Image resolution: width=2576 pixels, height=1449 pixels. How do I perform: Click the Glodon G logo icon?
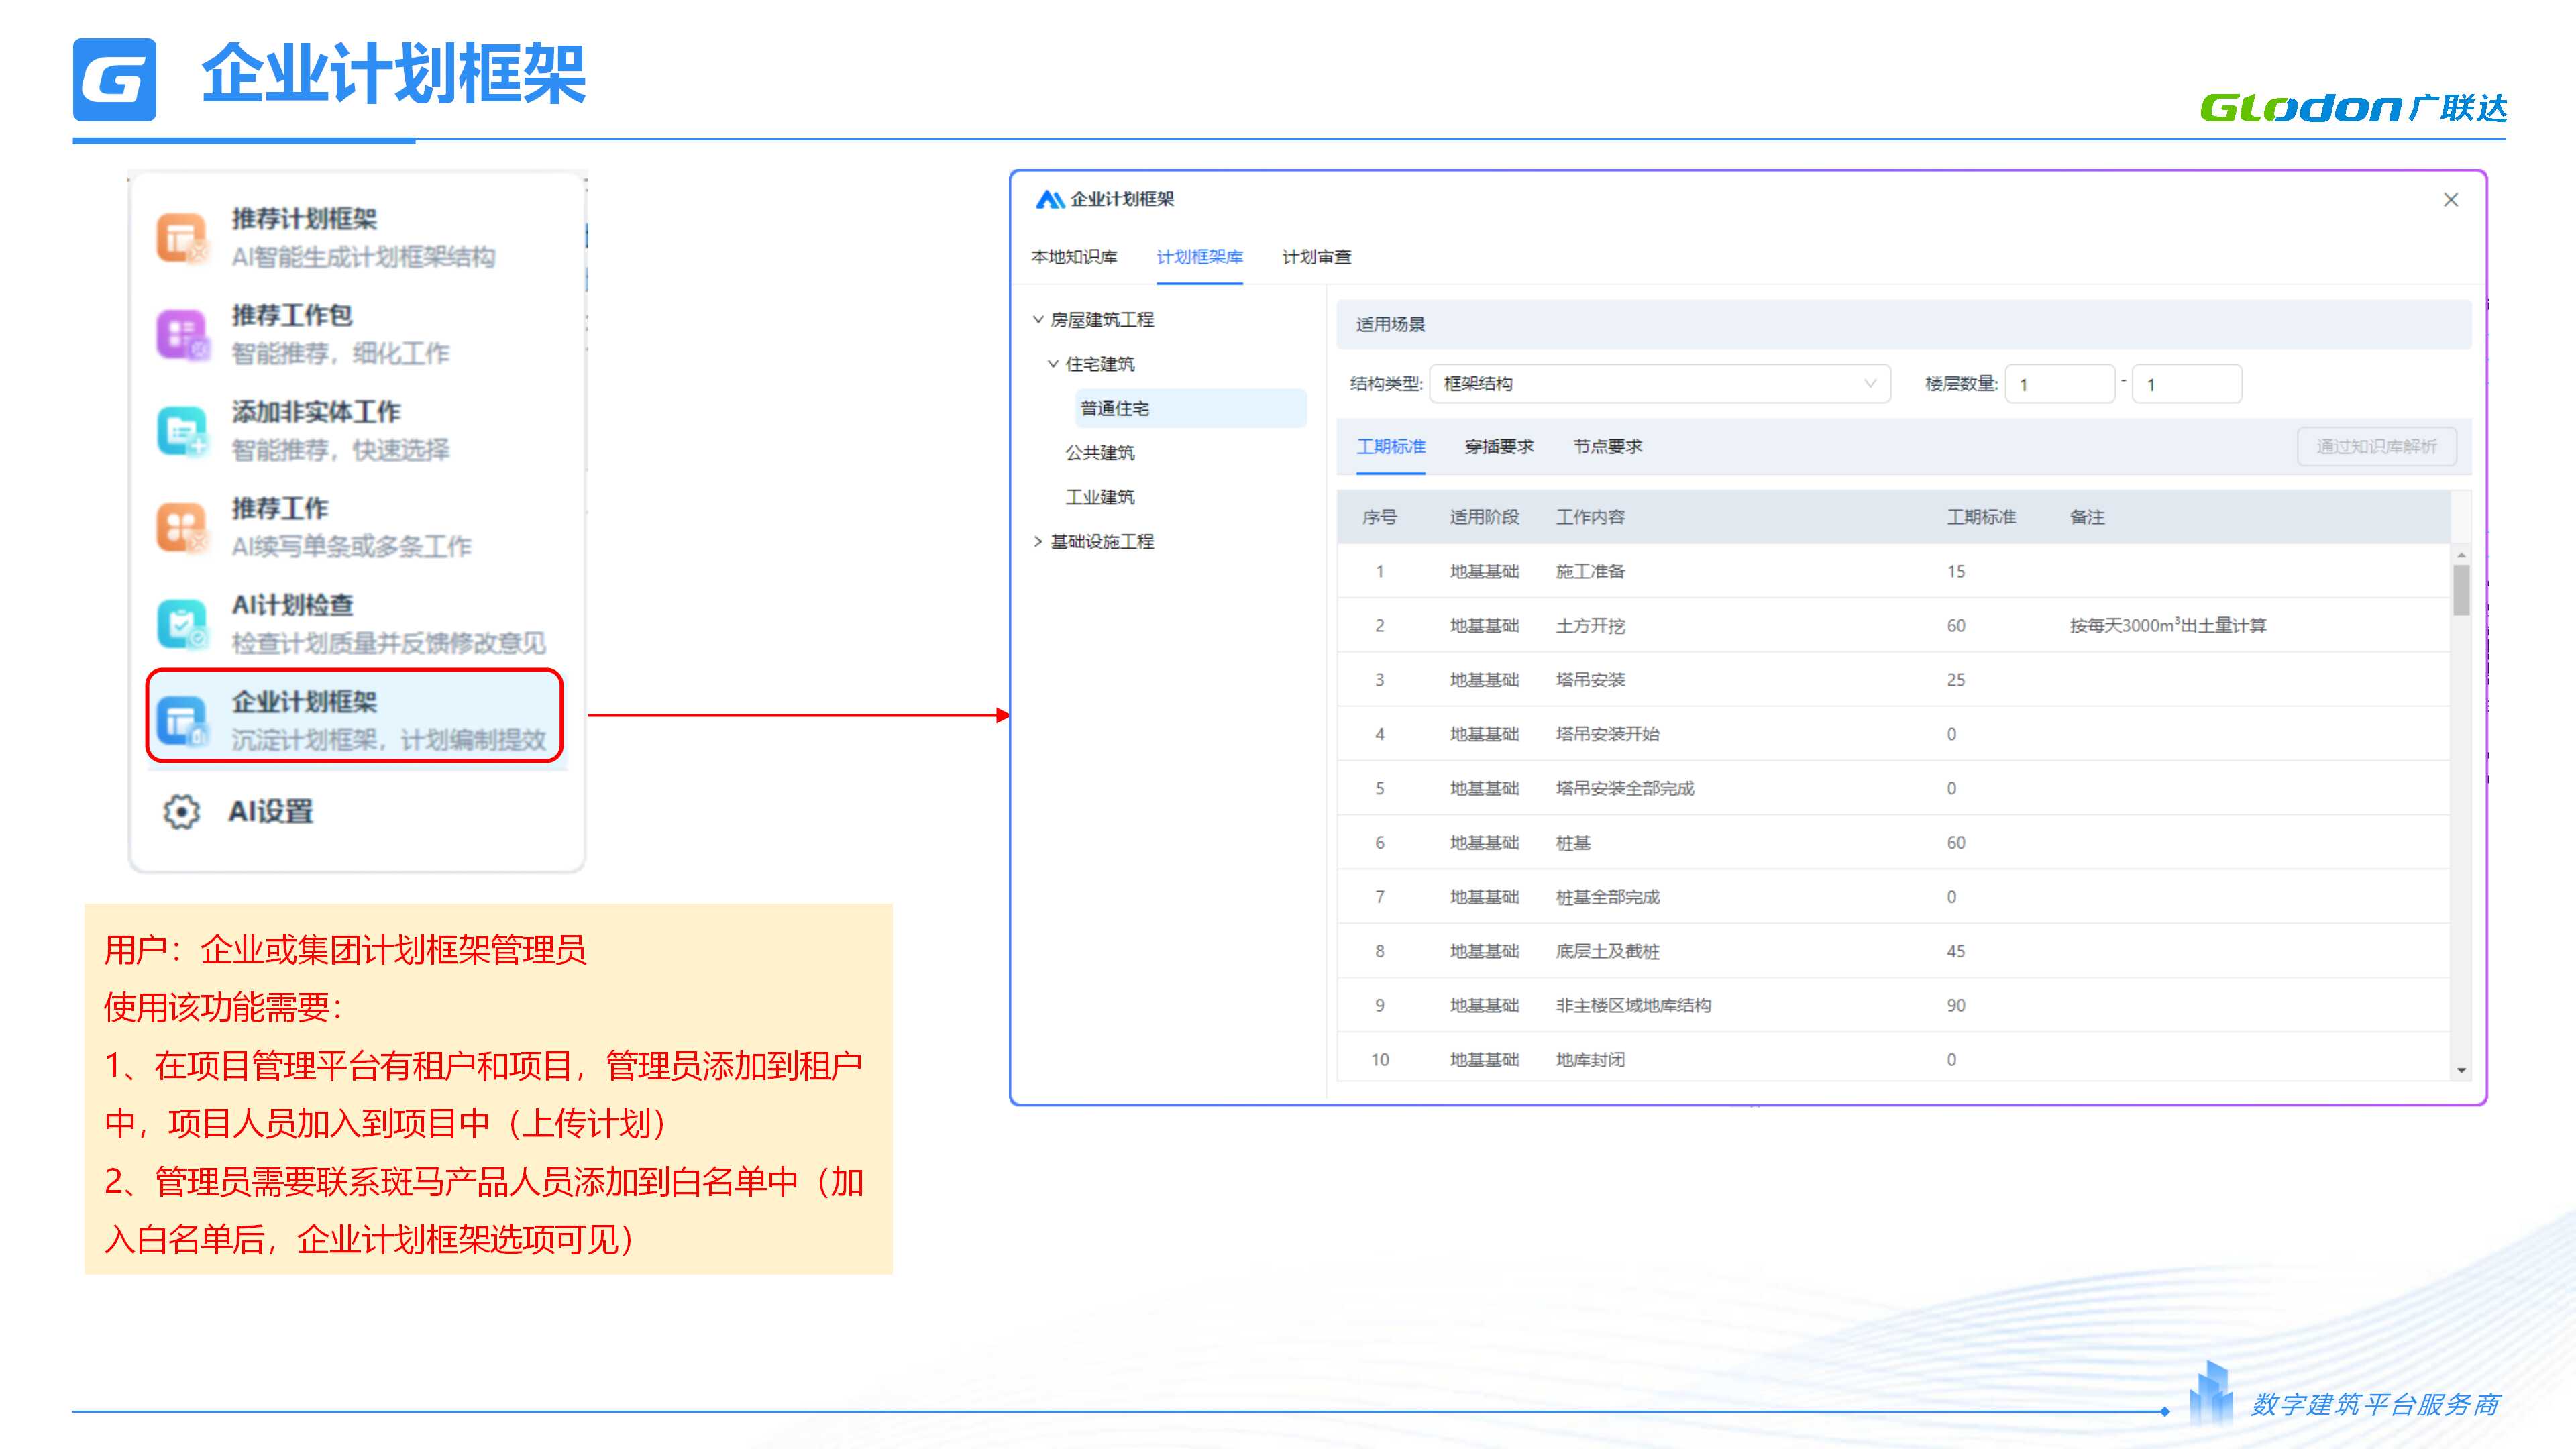pos(114,79)
